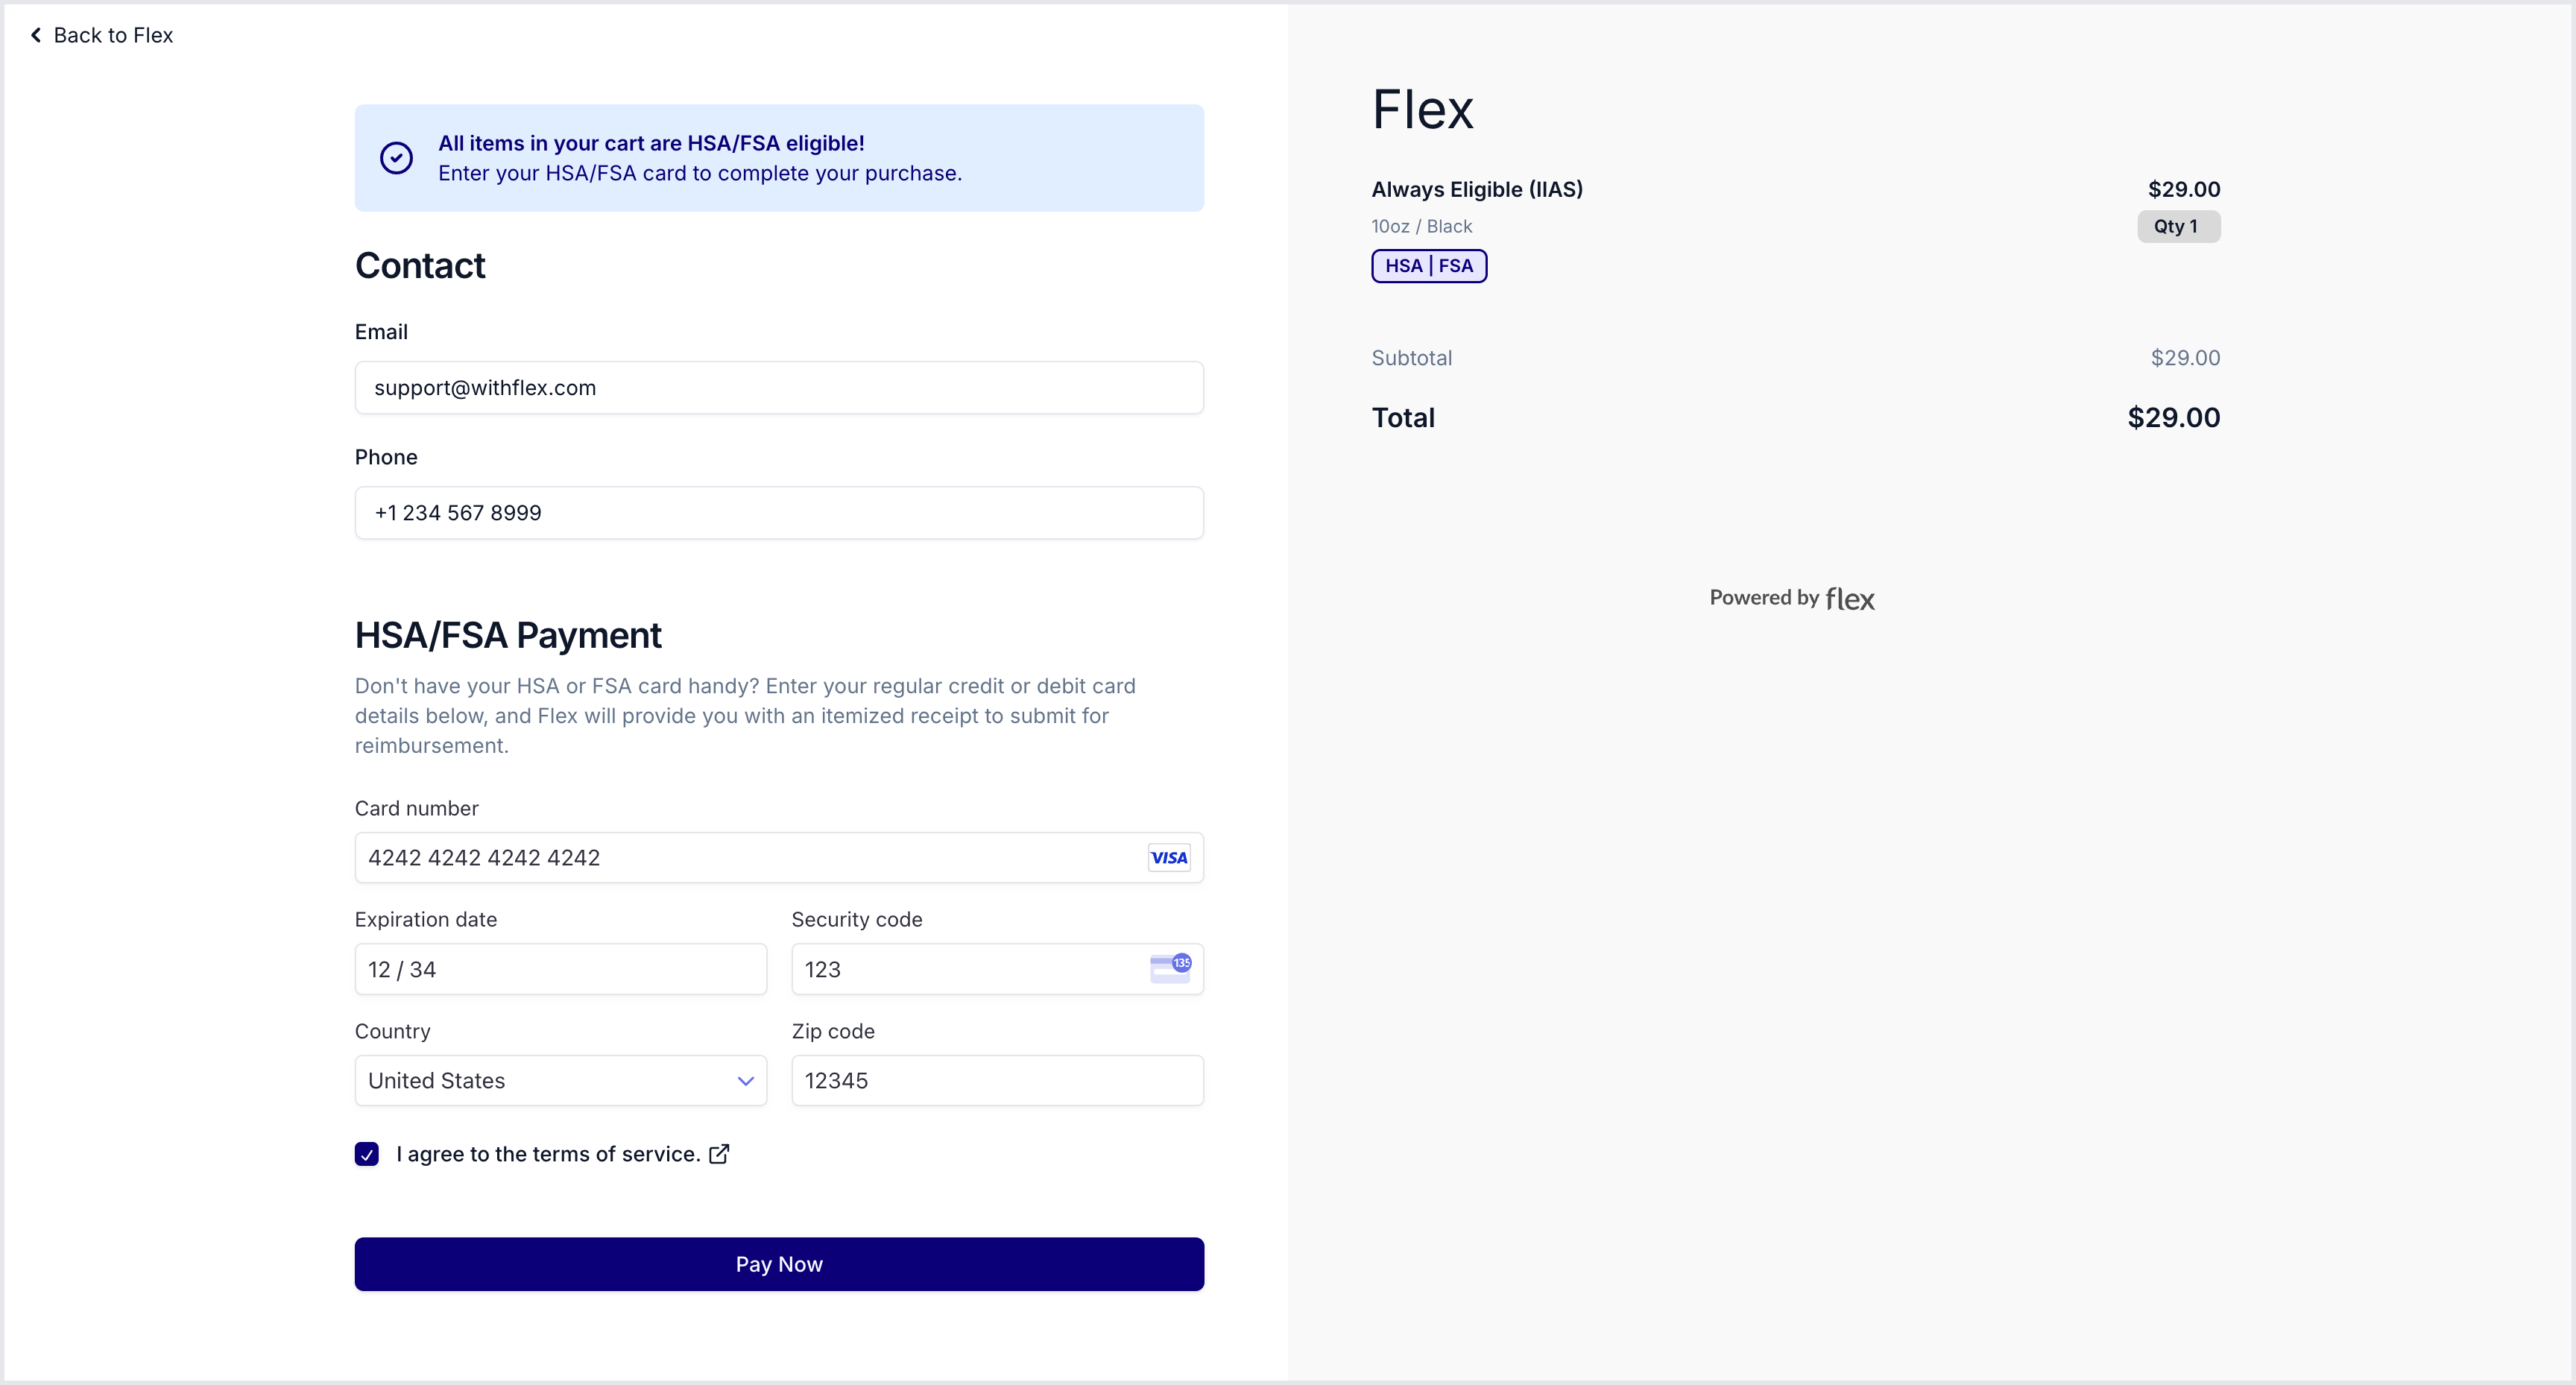2576x1385 pixels.
Task: Focus the Phone number field
Action: (x=779, y=513)
